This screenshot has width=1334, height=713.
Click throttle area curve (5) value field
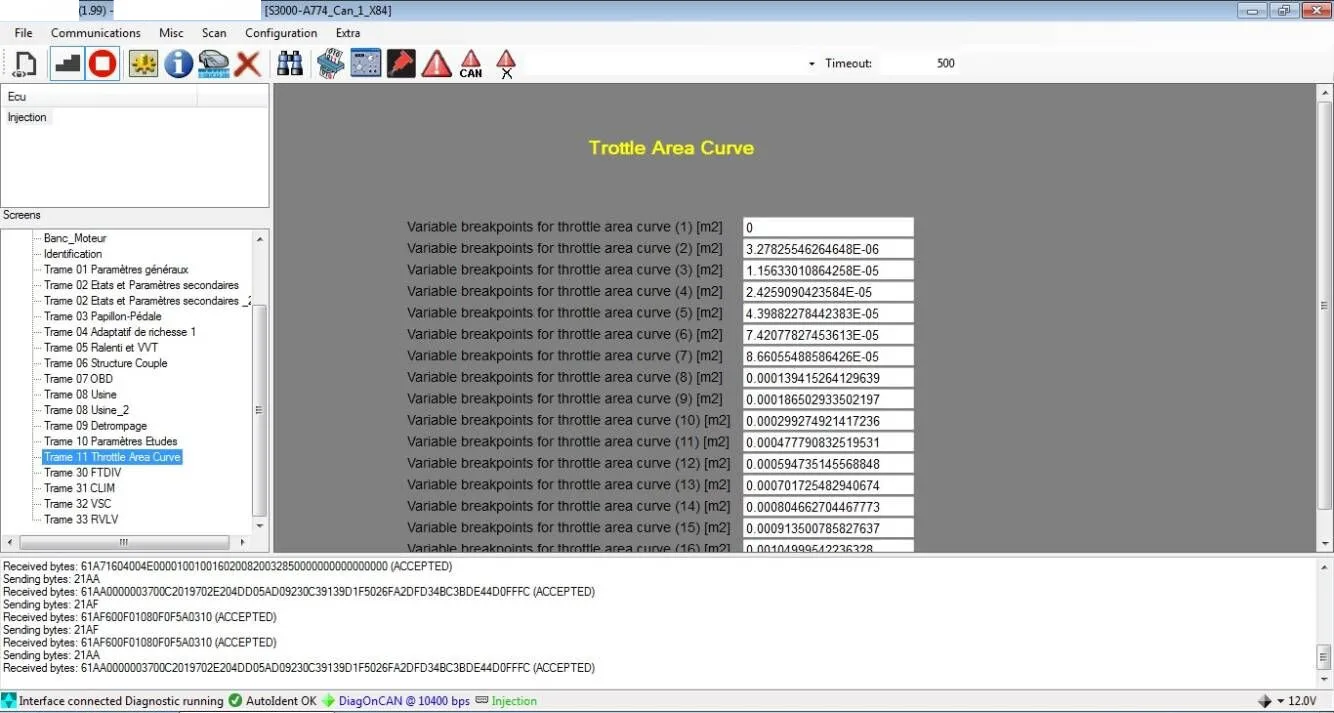coord(828,313)
